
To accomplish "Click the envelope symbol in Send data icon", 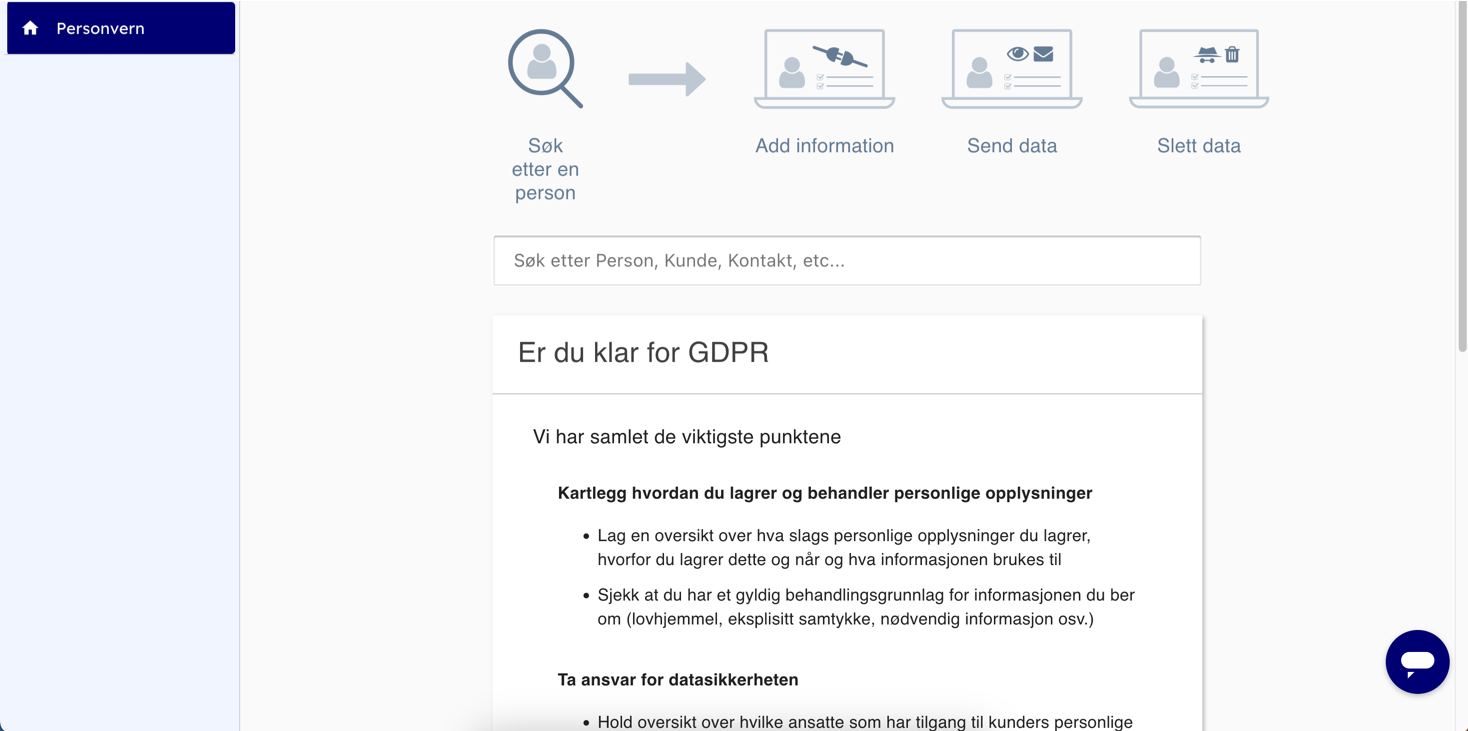I will tap(1043, 54).
